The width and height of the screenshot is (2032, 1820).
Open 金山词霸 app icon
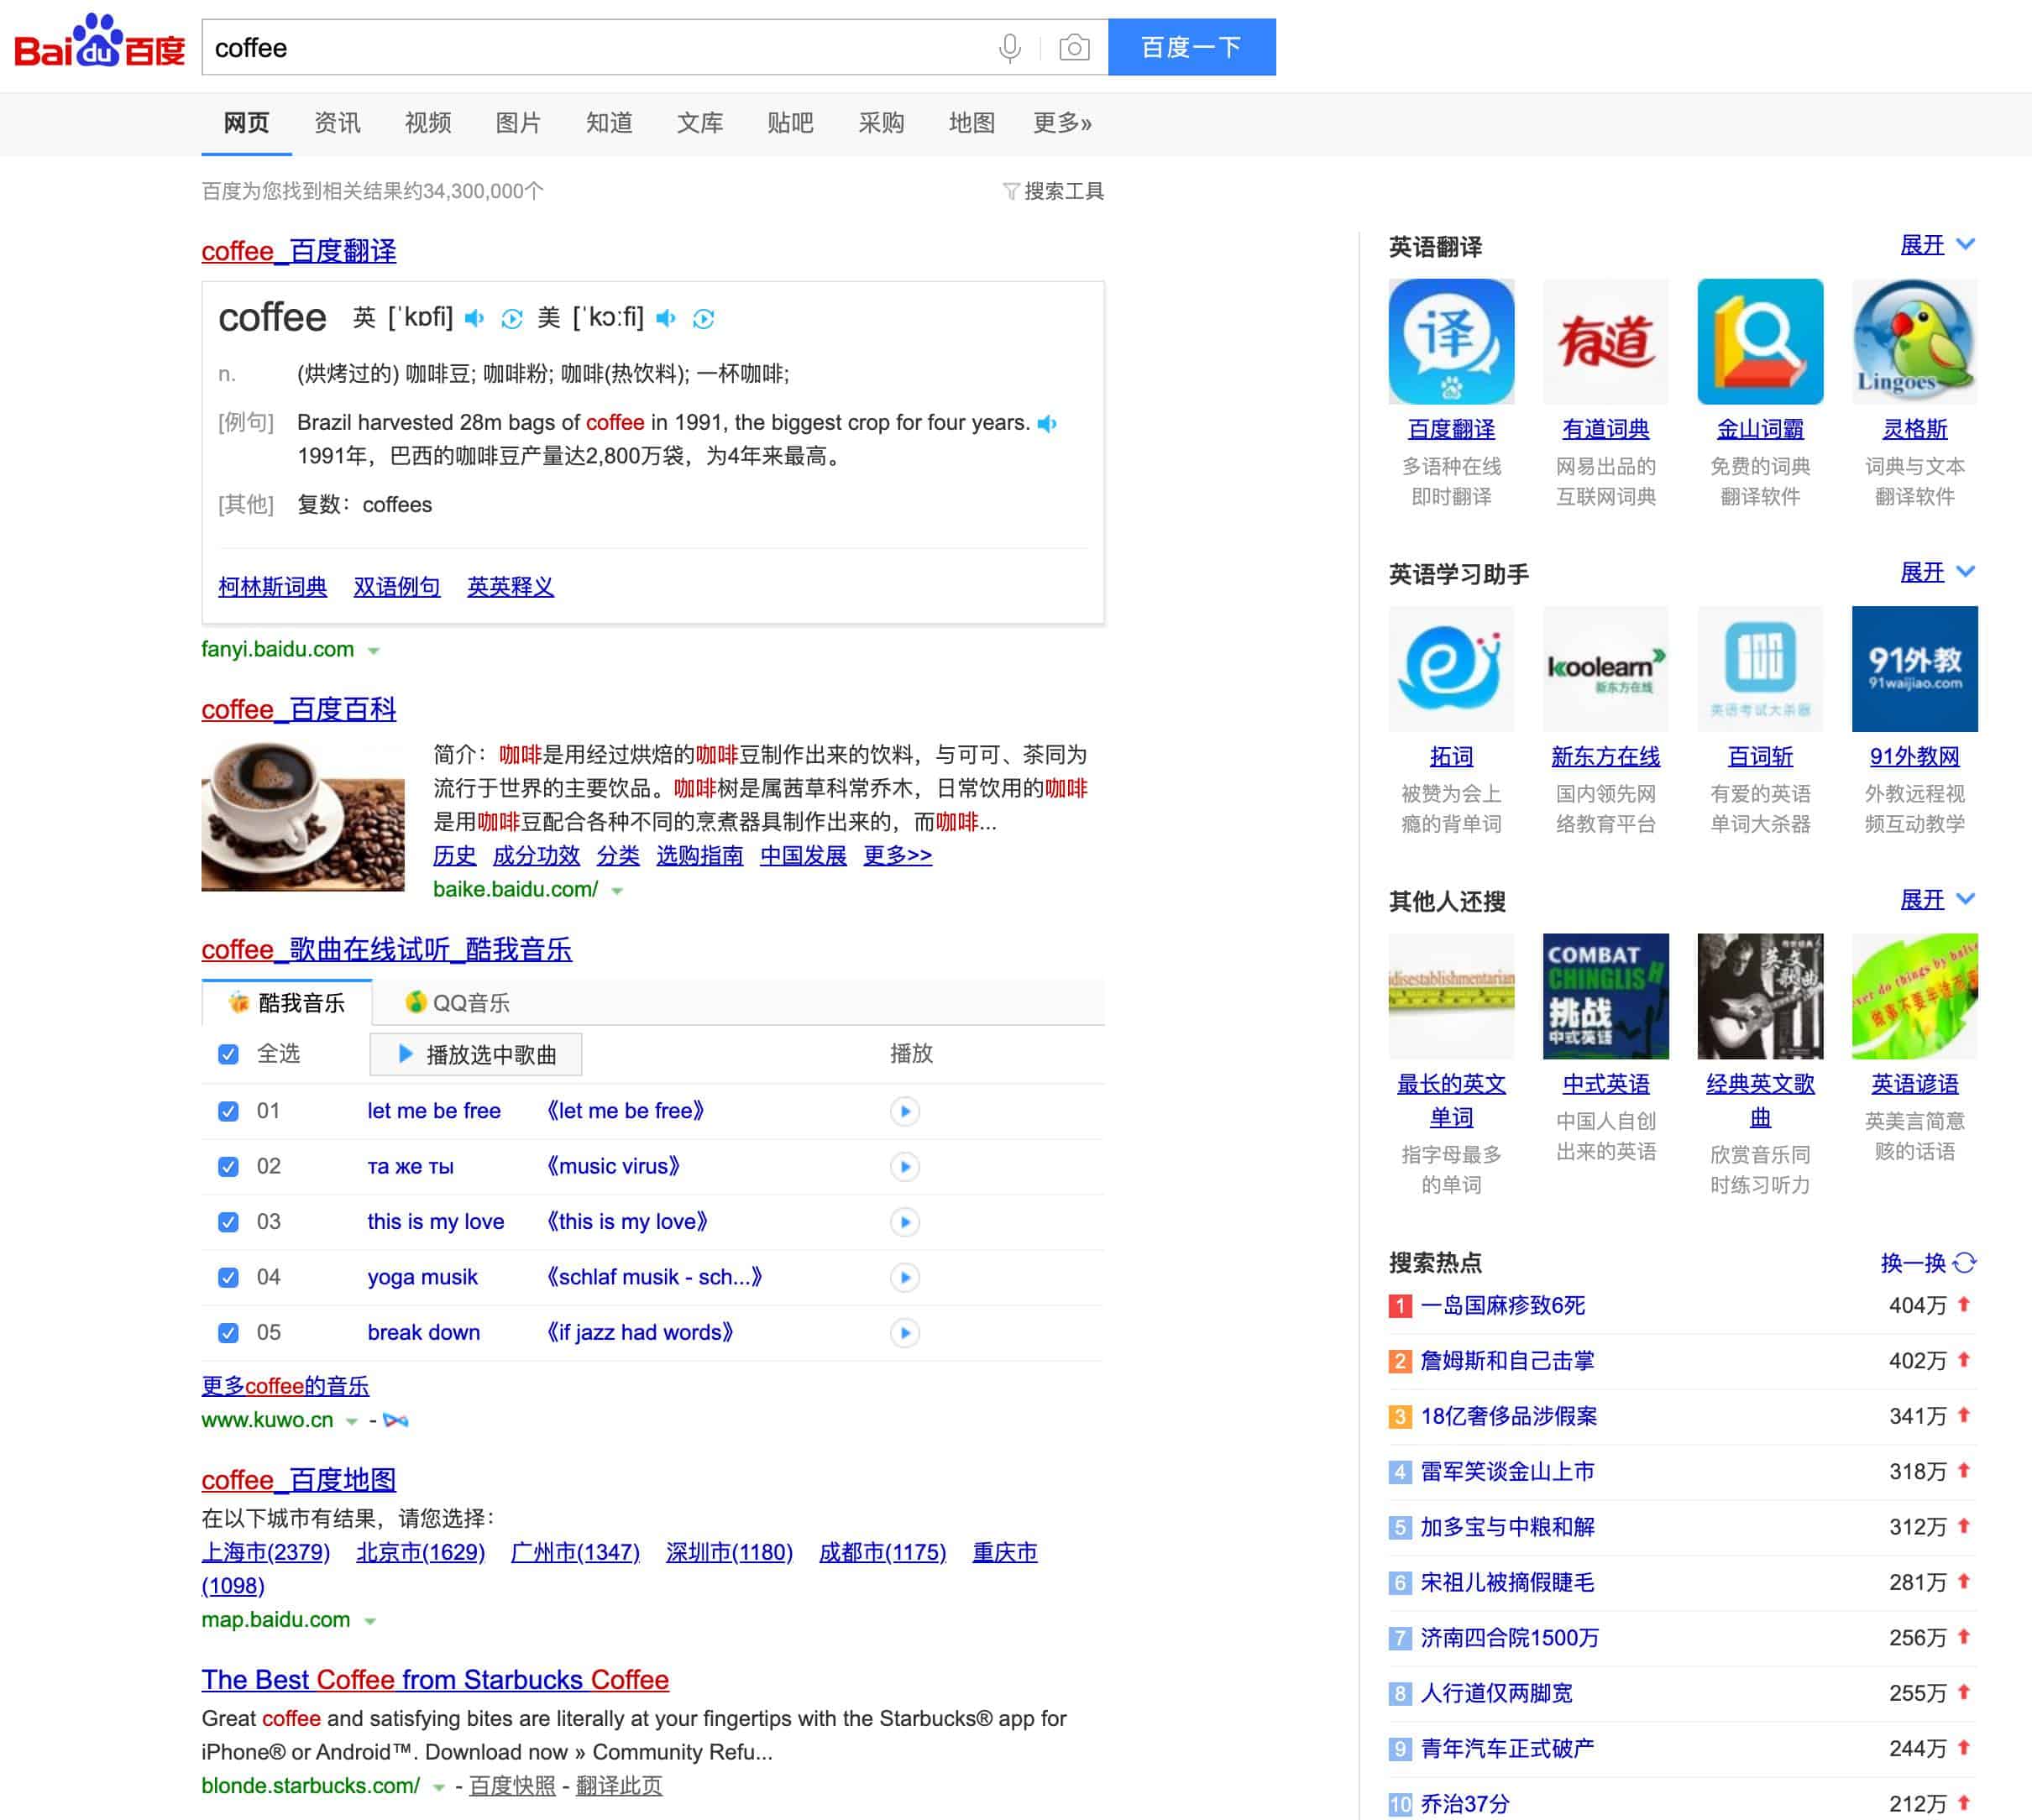[1760, 341]
